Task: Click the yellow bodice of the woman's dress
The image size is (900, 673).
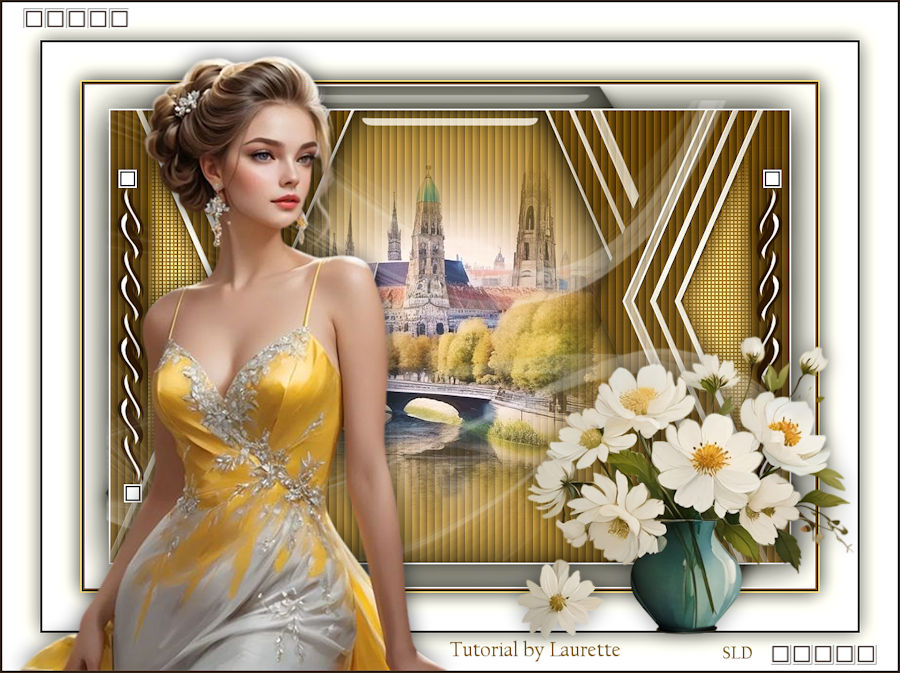Action: point(240,420)
